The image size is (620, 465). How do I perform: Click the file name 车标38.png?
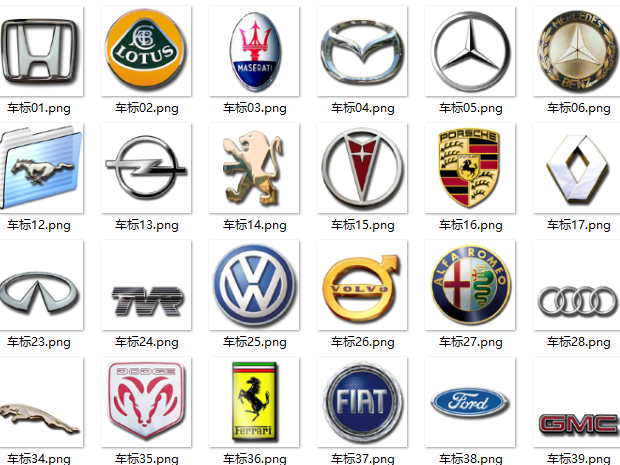pyautogui.click(x=471, y=459)
